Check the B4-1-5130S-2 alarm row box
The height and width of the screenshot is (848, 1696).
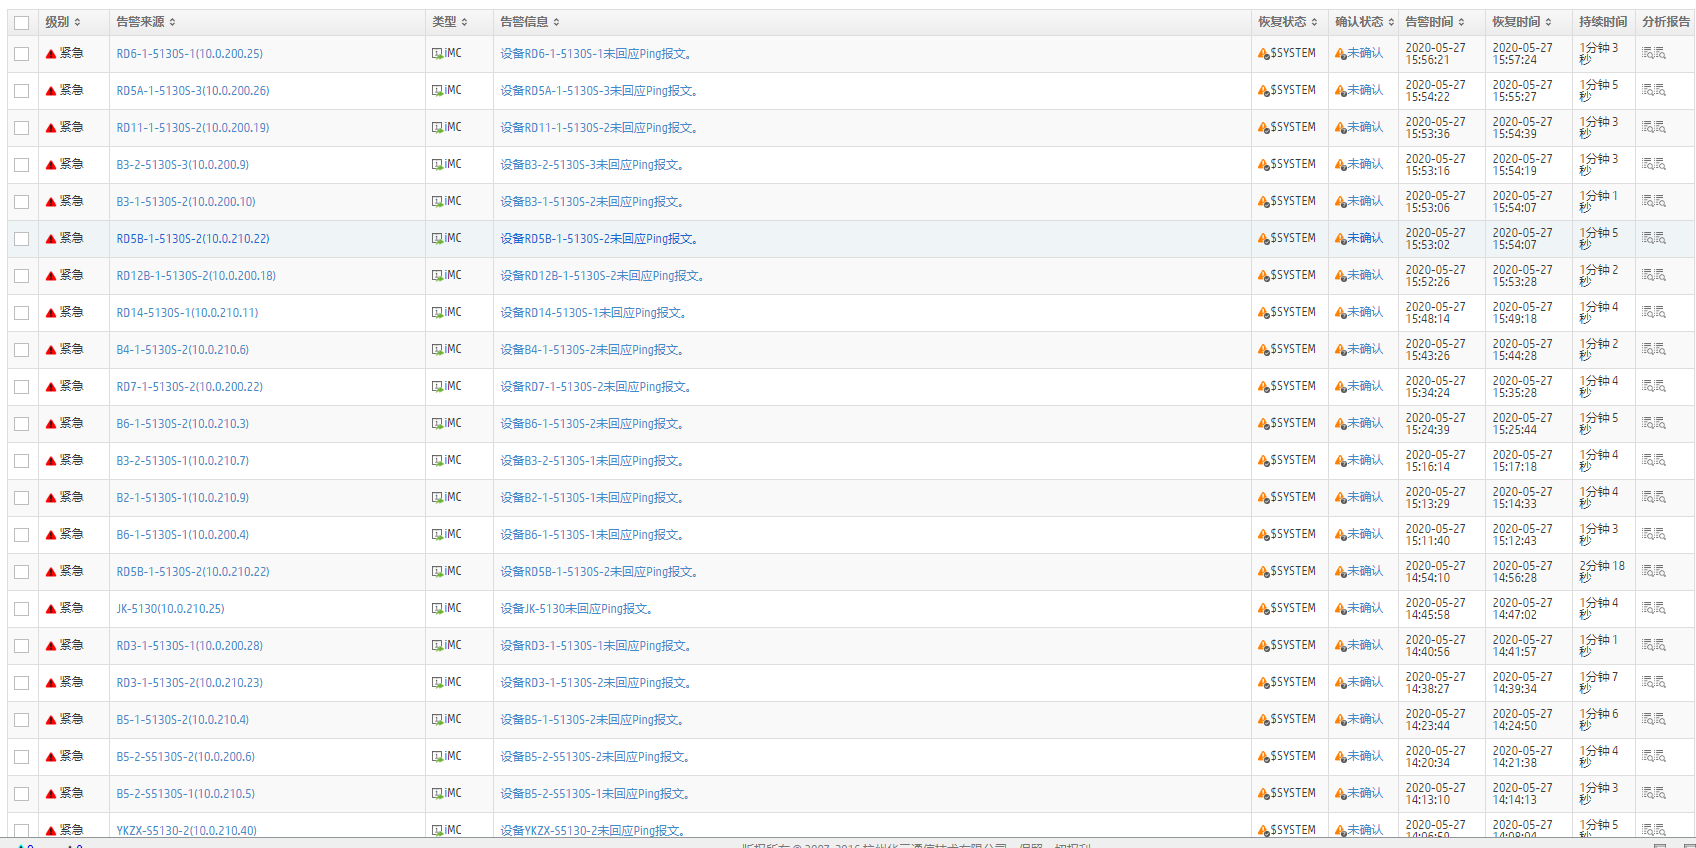click(21, 350)
